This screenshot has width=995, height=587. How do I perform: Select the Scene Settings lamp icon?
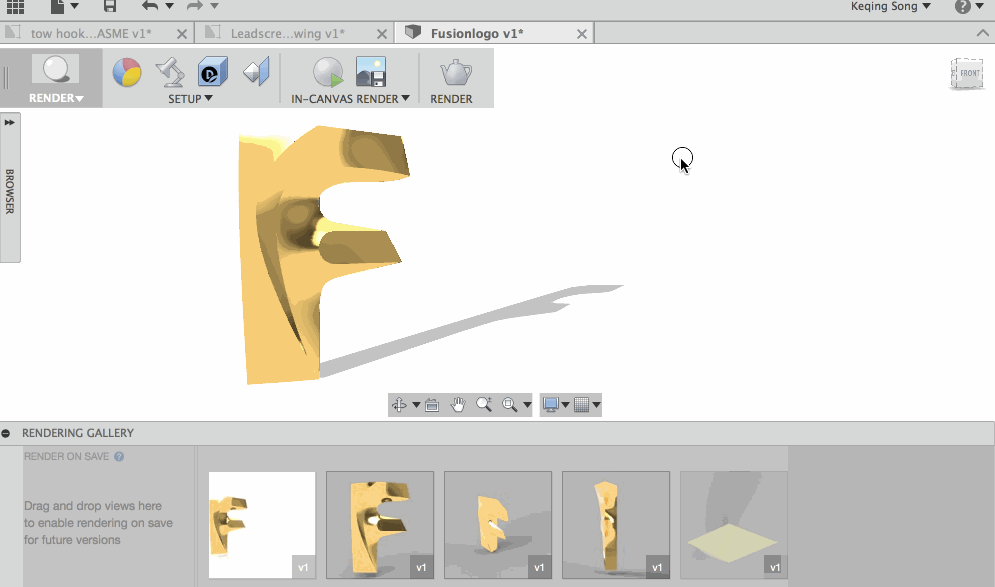coord(170,72)
